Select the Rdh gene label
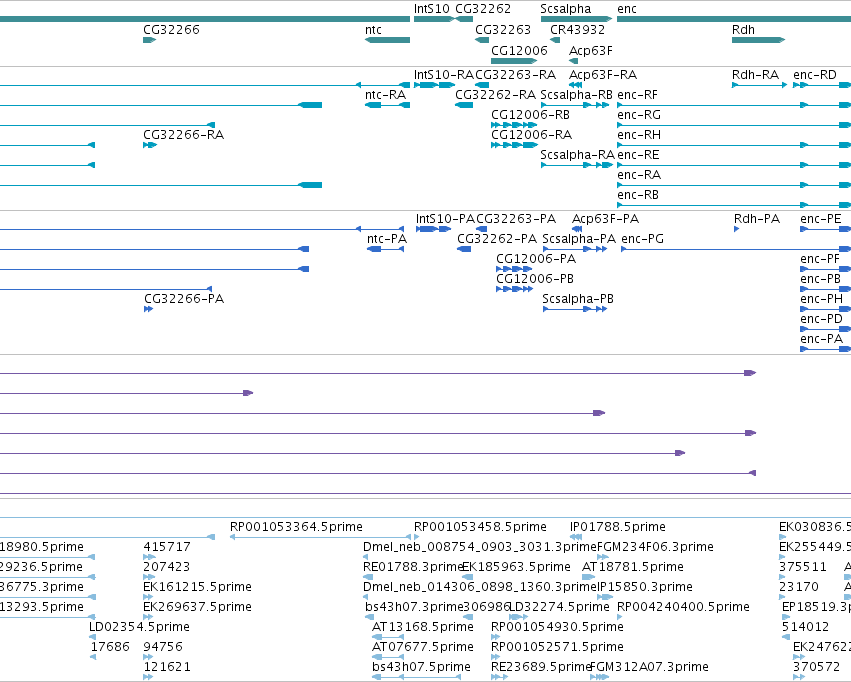 click(x=743, y=30)
